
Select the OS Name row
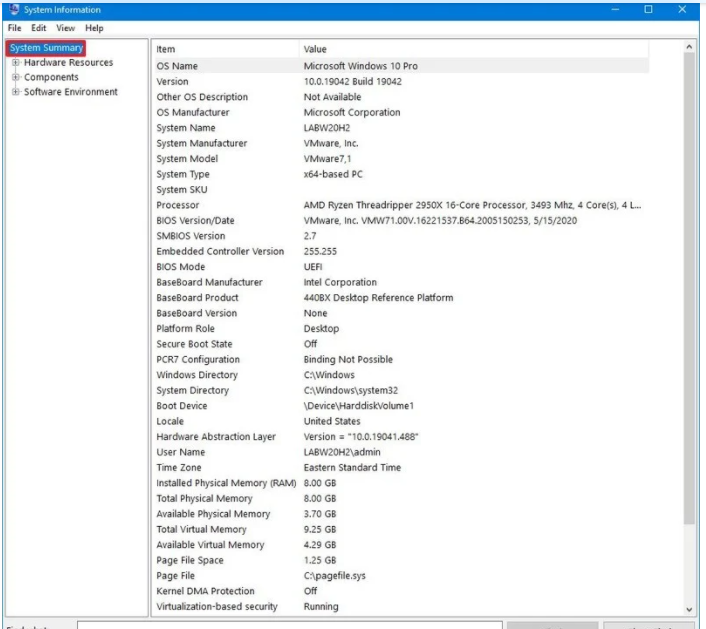[x=401, y=66]
